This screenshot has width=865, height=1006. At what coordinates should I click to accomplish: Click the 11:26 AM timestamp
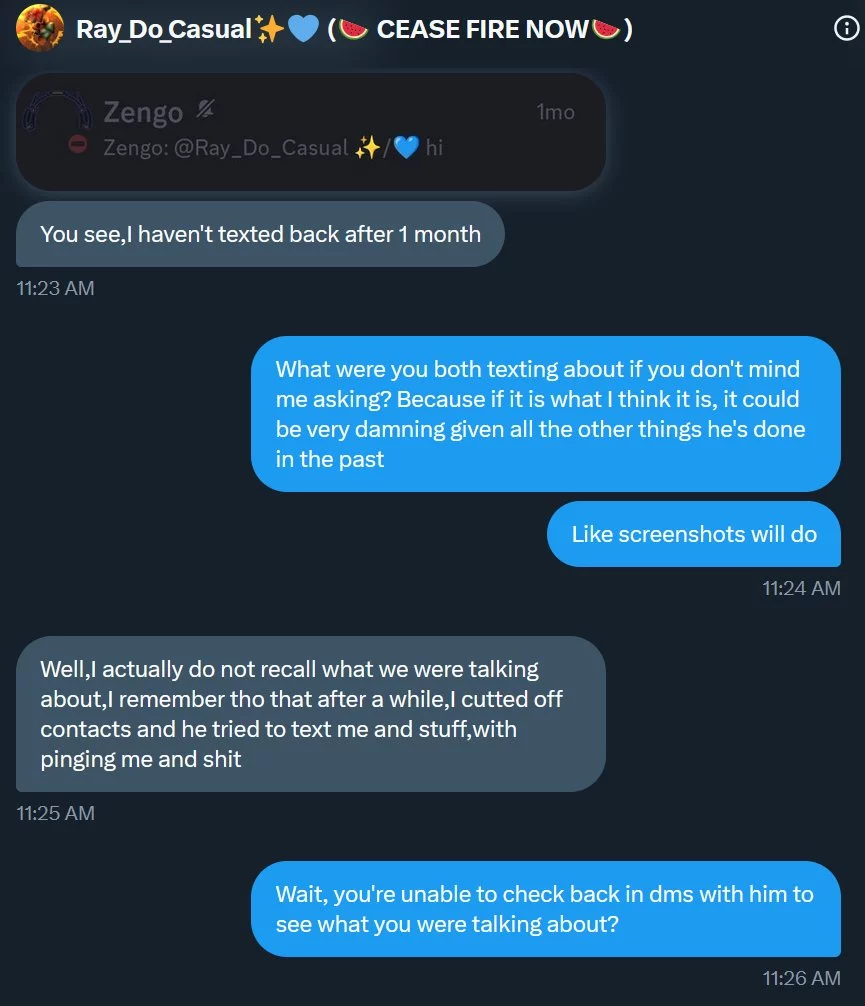pos(801,978)
